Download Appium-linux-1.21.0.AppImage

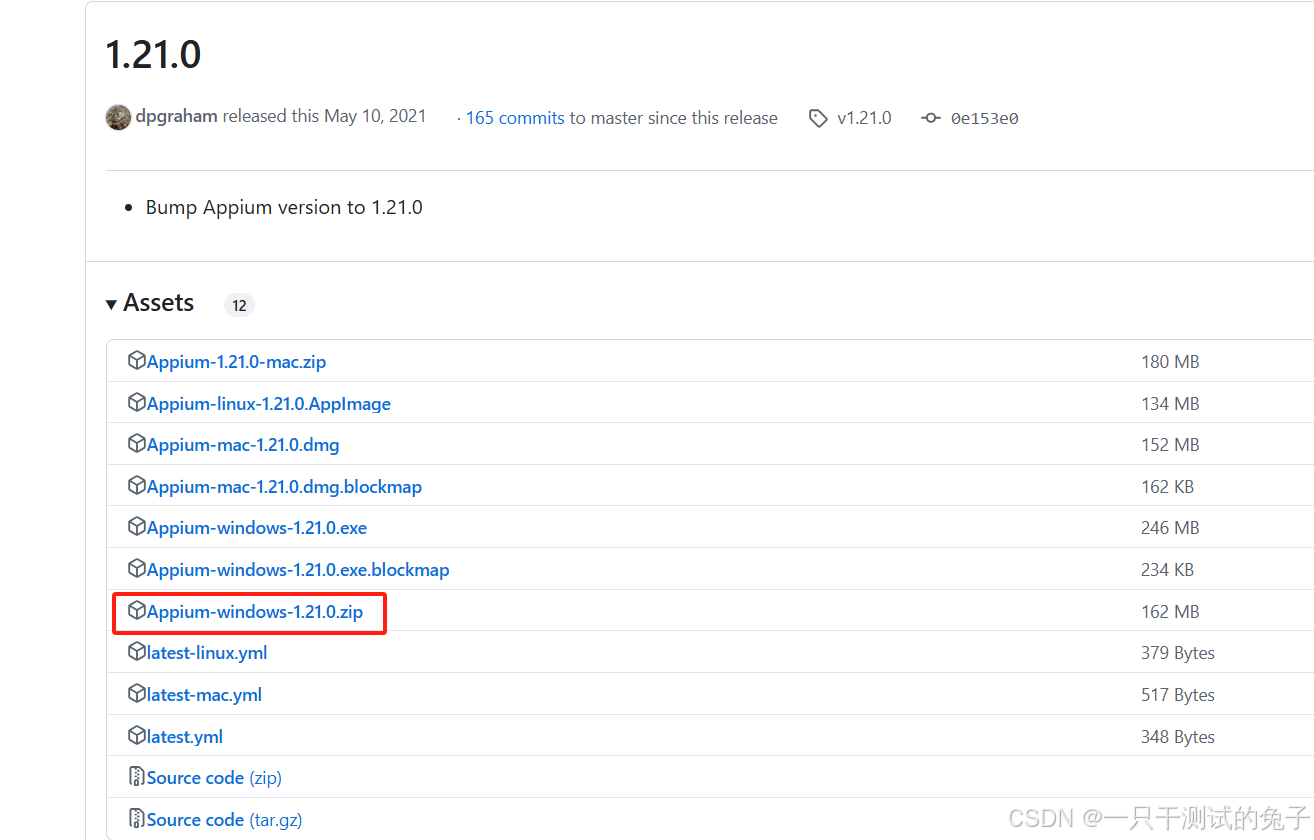[269, 404]
